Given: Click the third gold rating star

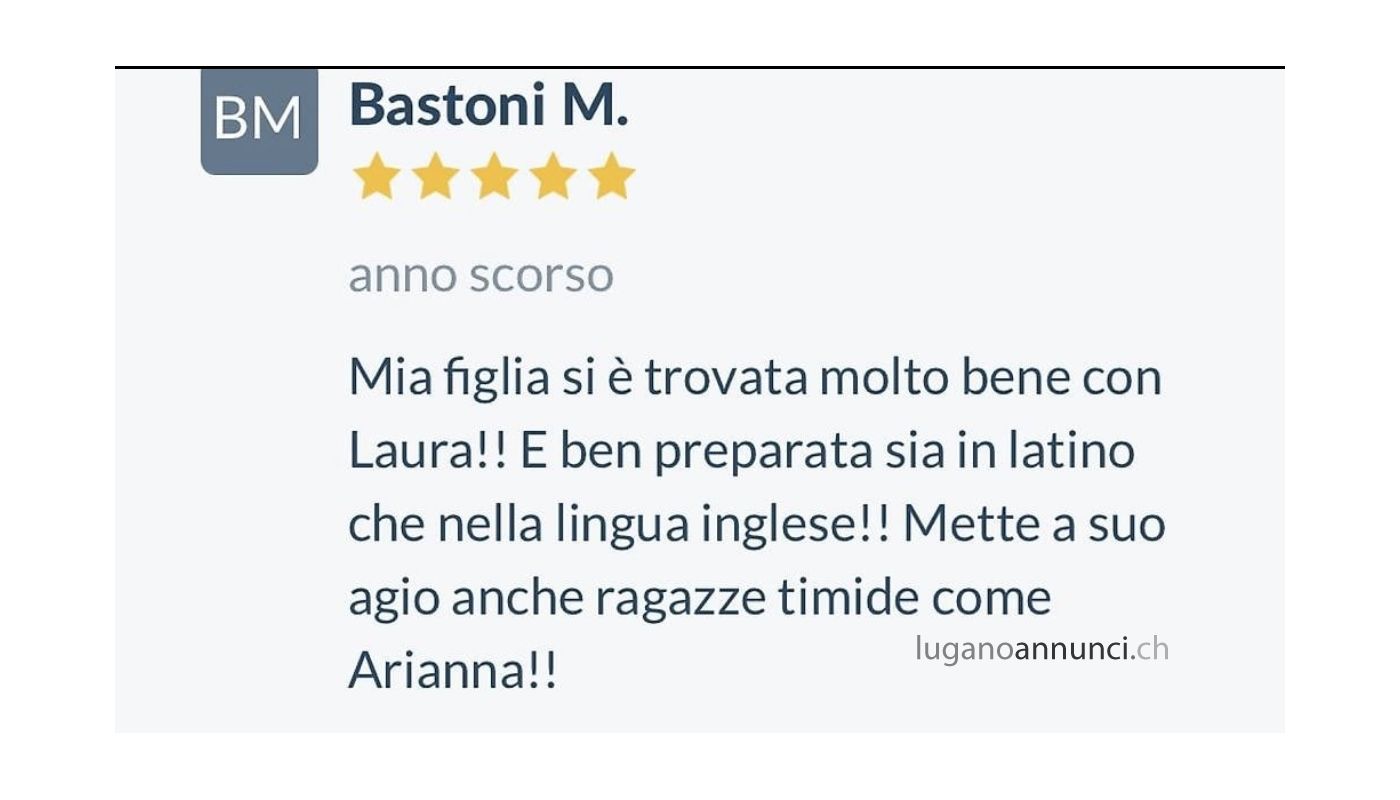Looking at the screenshot, I should pos(495,176).
